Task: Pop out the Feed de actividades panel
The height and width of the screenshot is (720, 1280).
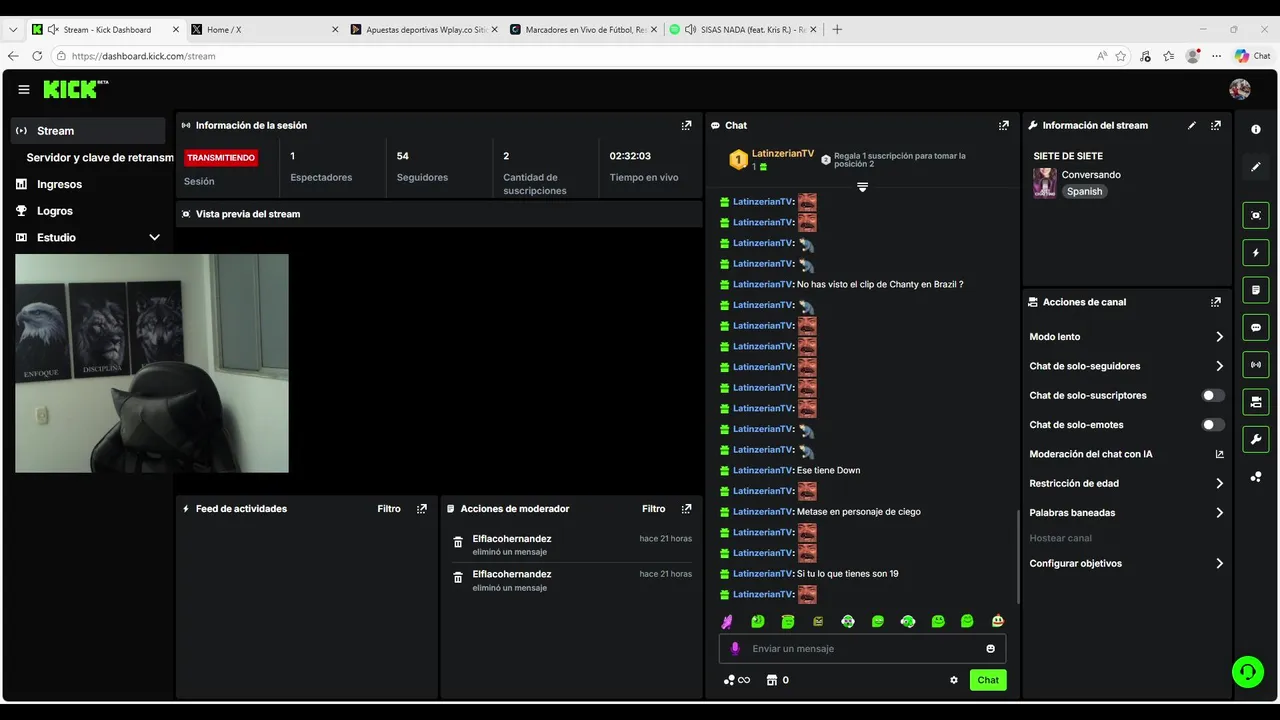Action: [x=422, y=509]
